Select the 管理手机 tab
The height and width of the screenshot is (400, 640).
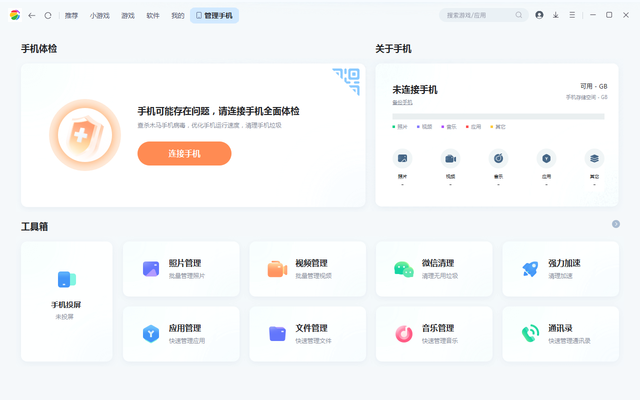pos(214,16)
